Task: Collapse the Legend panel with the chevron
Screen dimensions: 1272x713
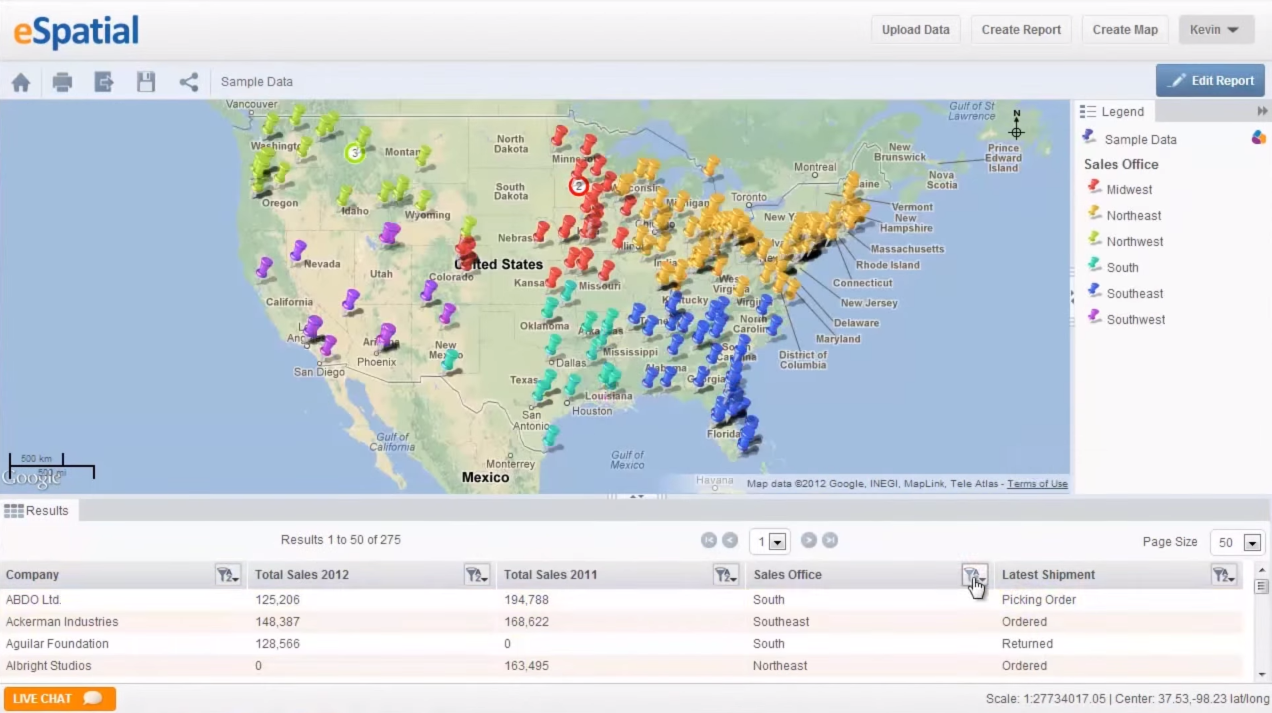Action: tap(1262, 111)
